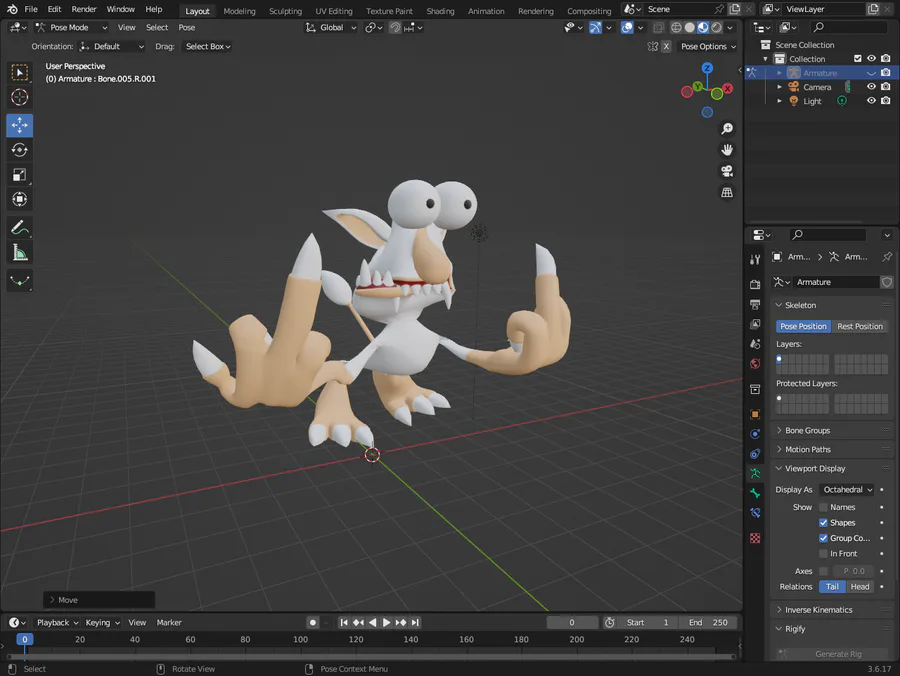
Task: Switch to the UV Editing workspace tab
Action: tap(333, 11)
